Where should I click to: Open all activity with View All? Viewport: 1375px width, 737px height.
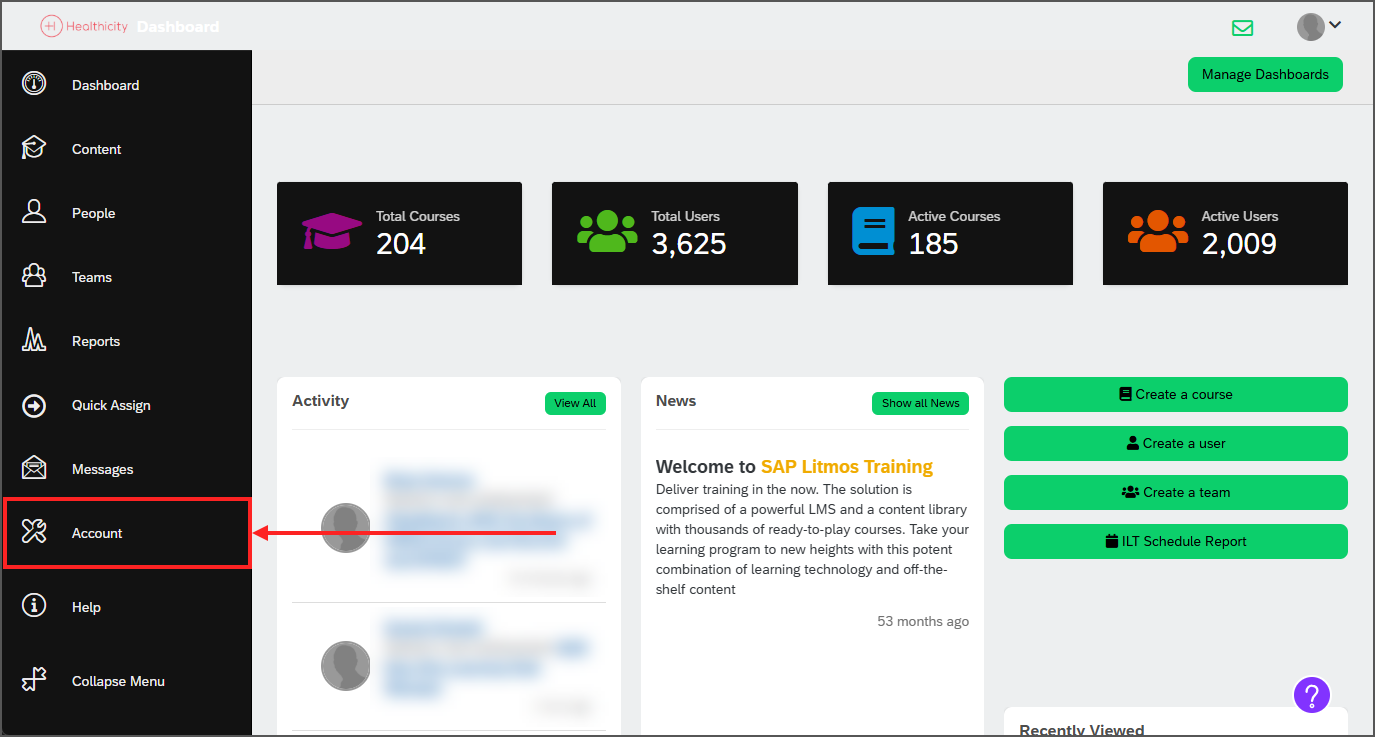coord(575,403)
